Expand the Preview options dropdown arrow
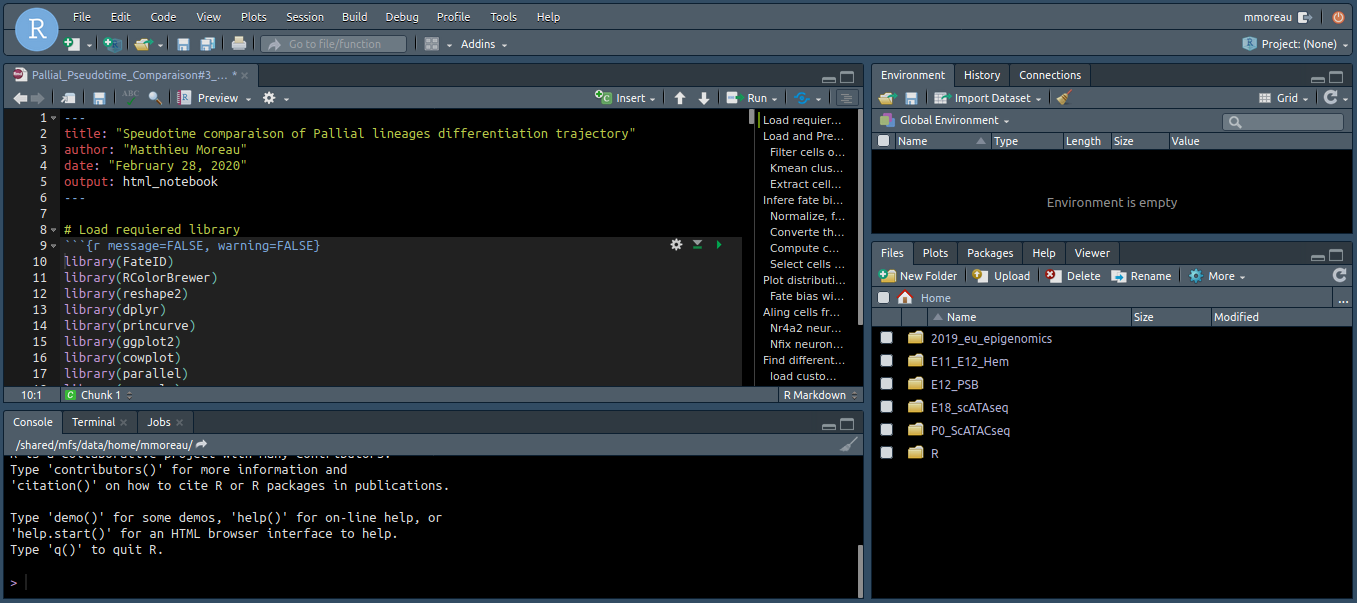 pyautogui.click(x=247, y=99)
